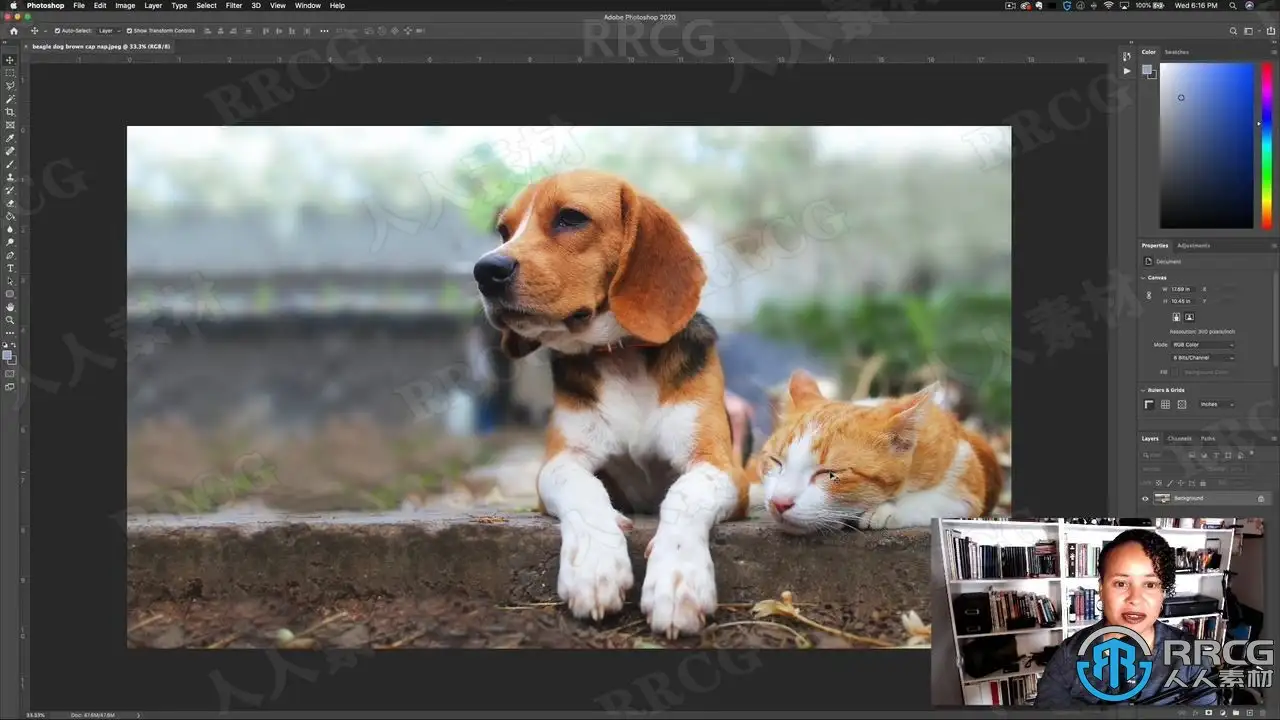This screenshot has width=1280, height=720.
Task: Select the Move tool in the toolbar
Action: pos(10,60)
